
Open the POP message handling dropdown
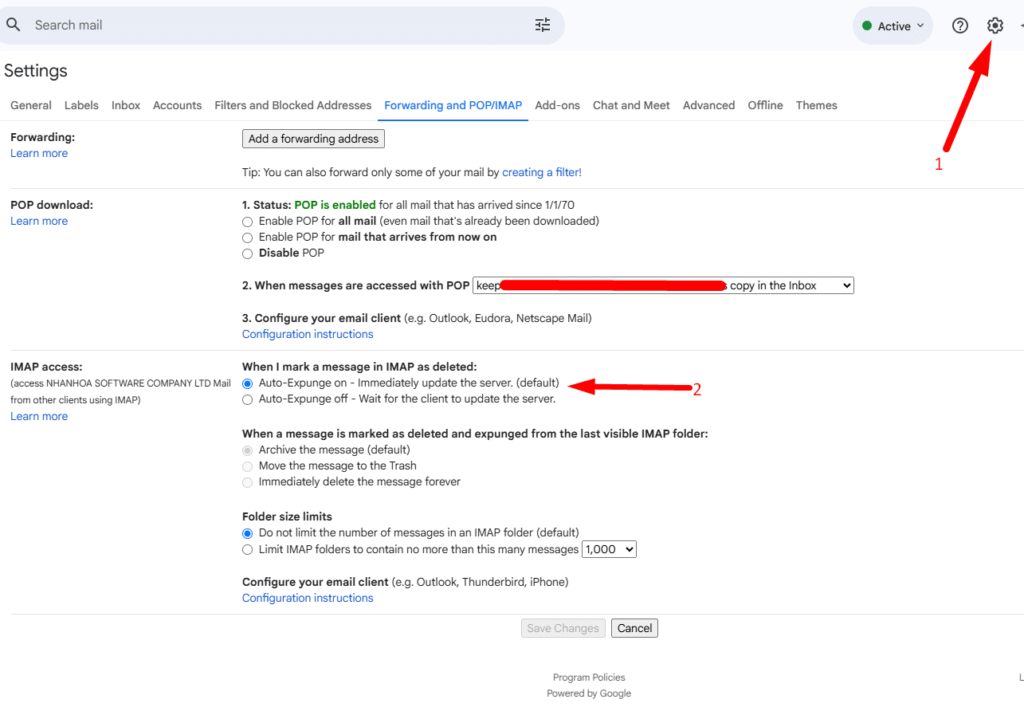[x=663, y=286]
